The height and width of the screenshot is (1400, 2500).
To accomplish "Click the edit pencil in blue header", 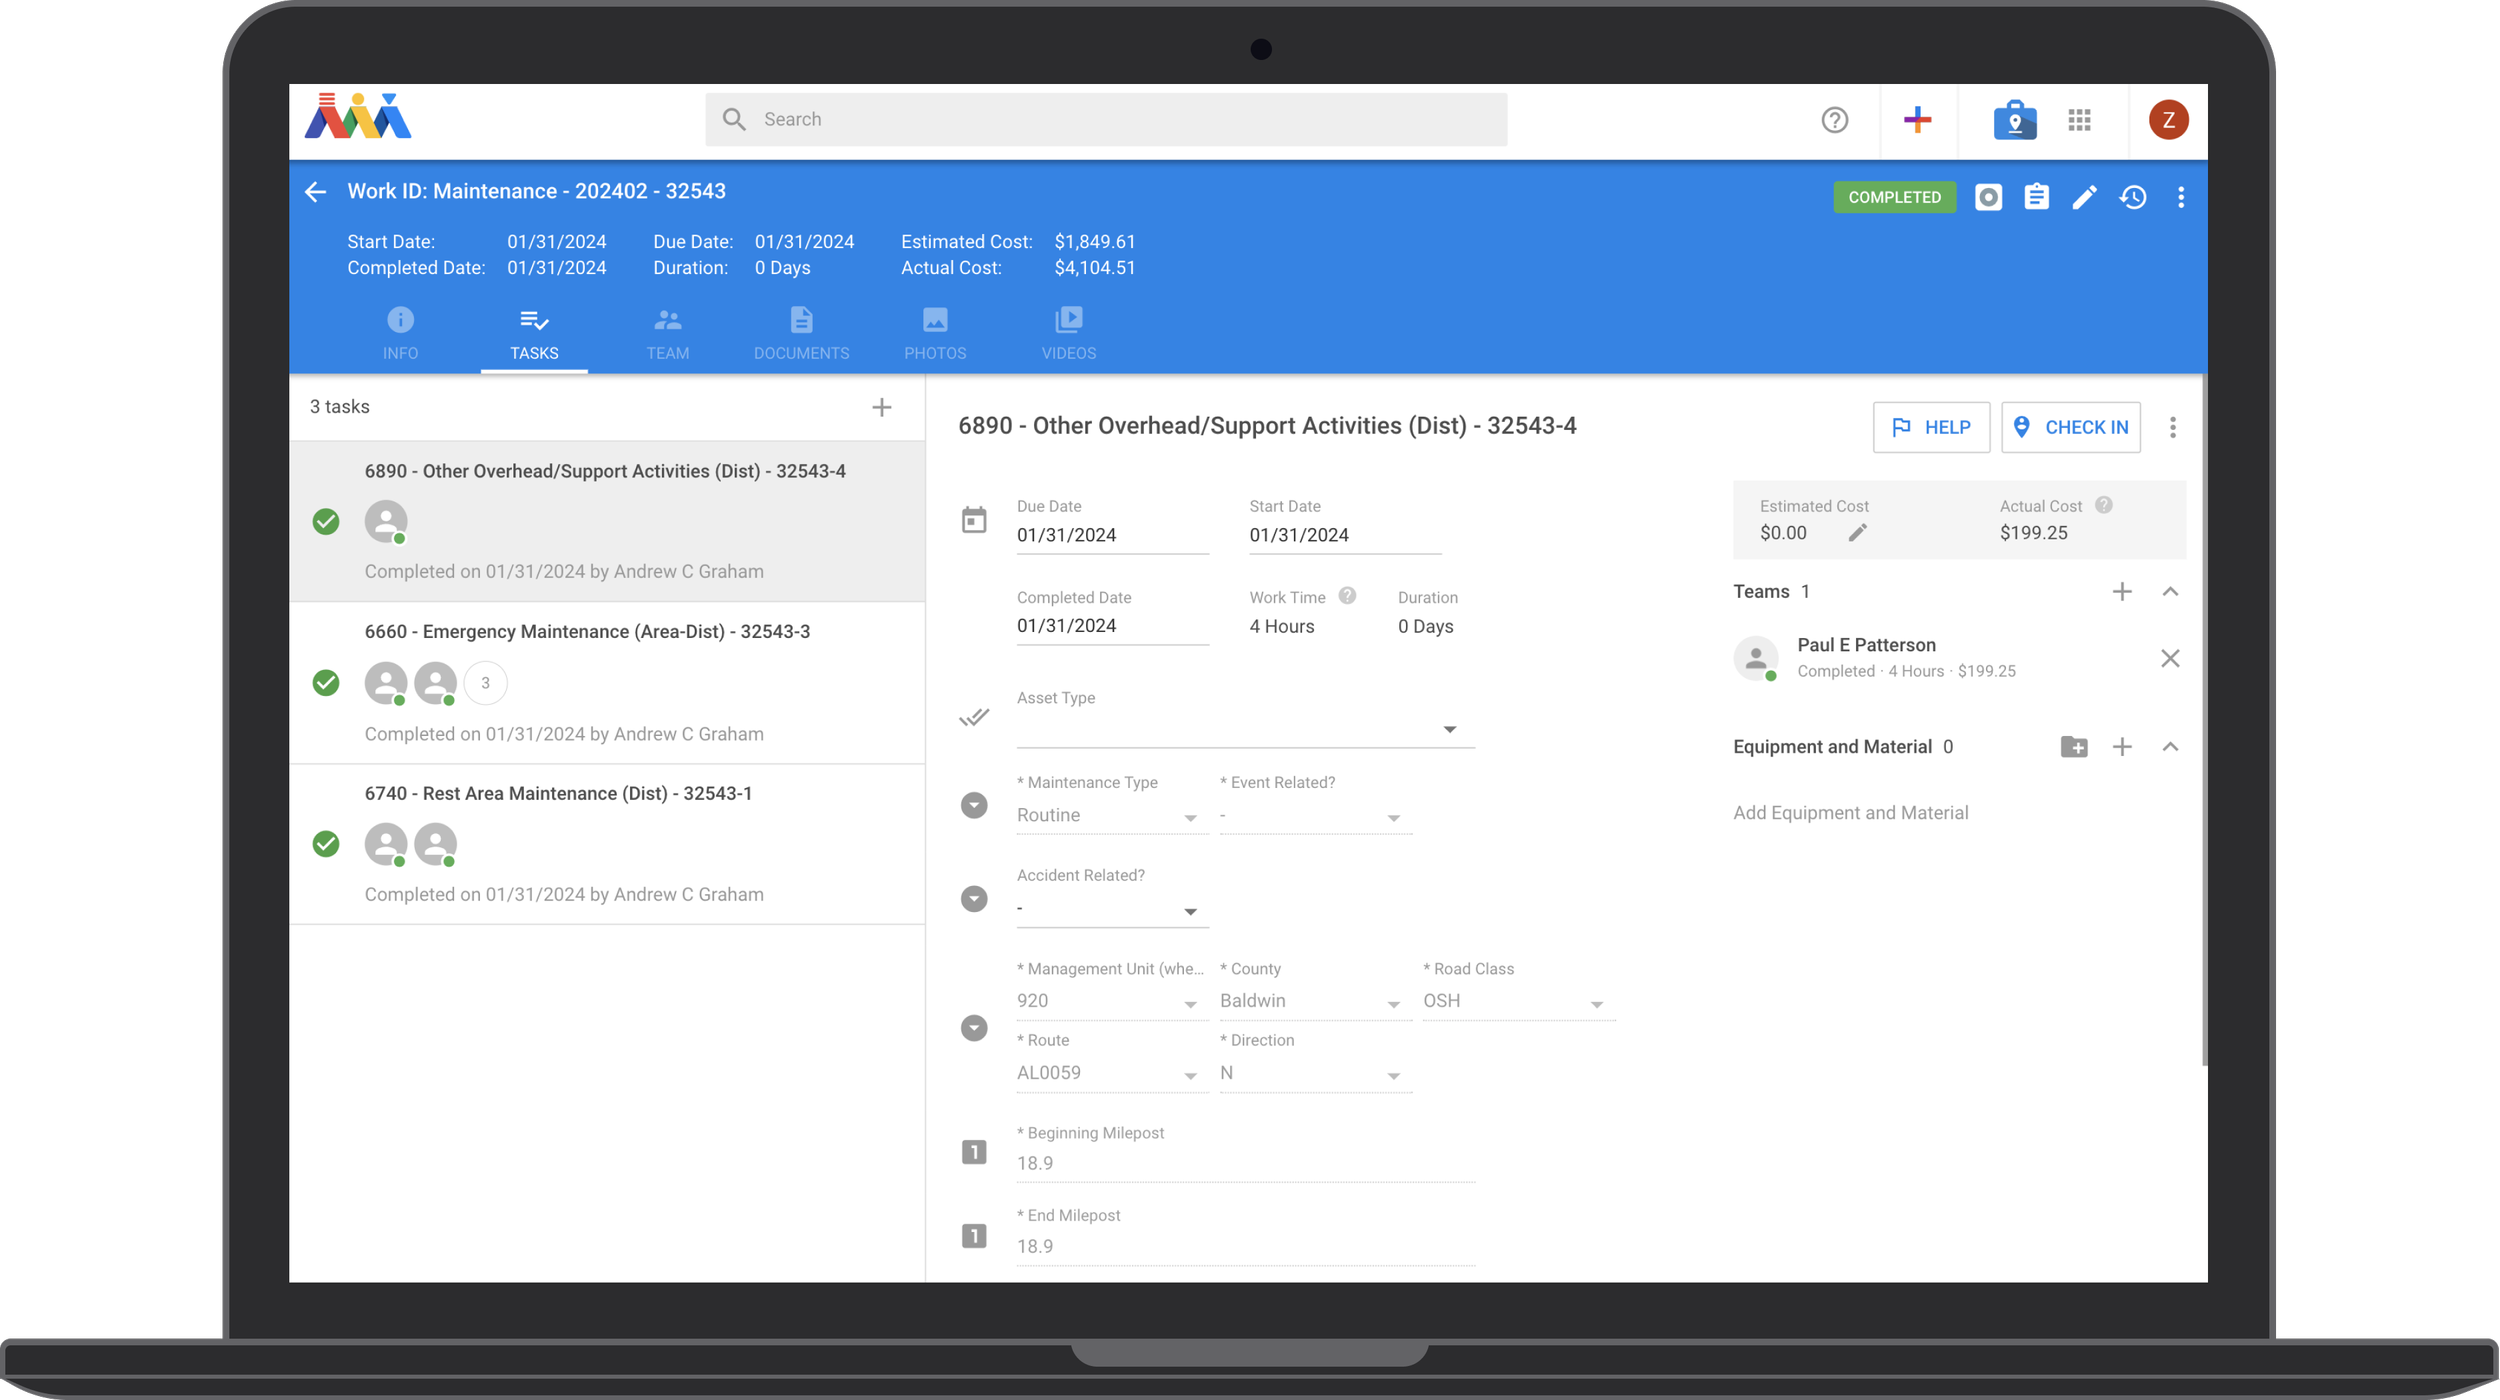I will pyautogui.click(x=2084, y=197).
